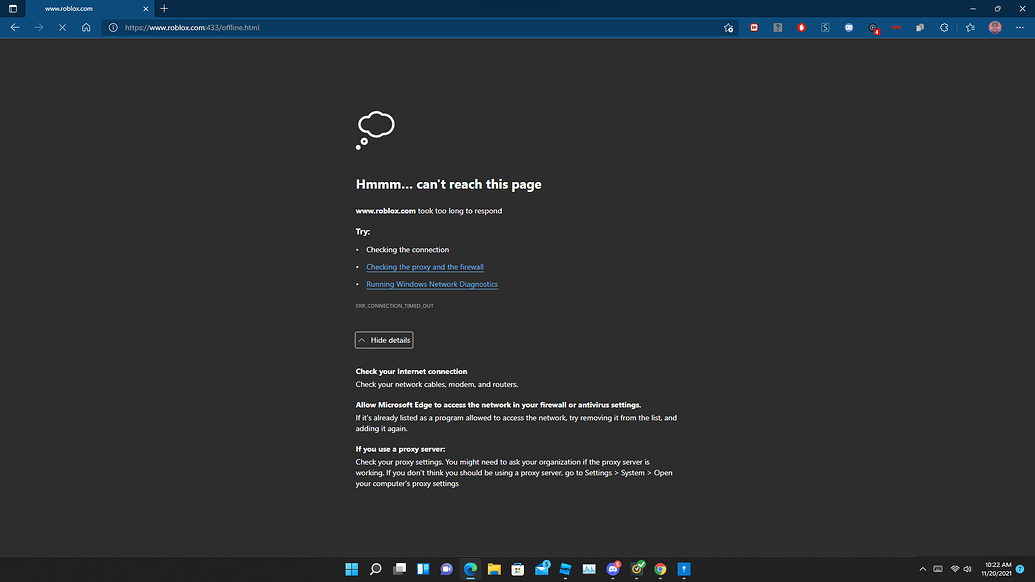1035x582 pixels.
Task: Open the performance graph app in the taskbar
Action: pyautogui.click(x=589, y=569)
